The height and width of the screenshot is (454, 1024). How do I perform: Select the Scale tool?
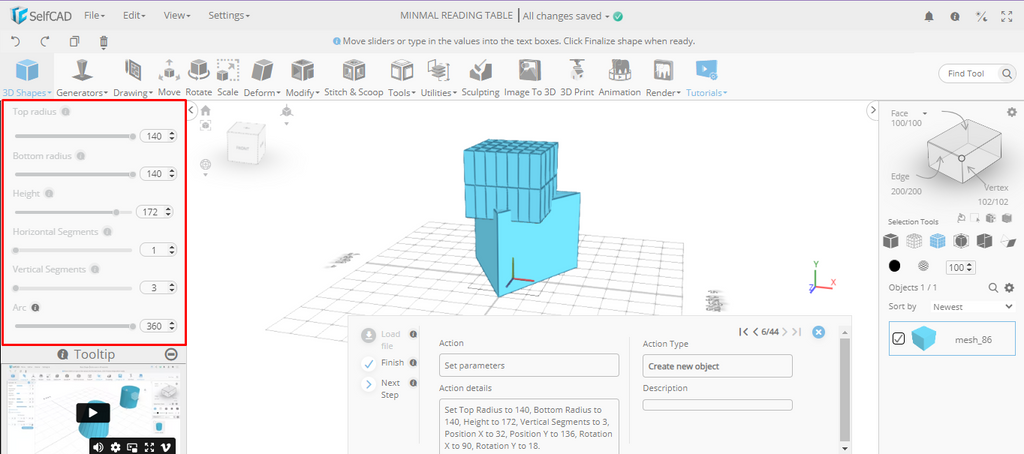[x=228, y=78]
